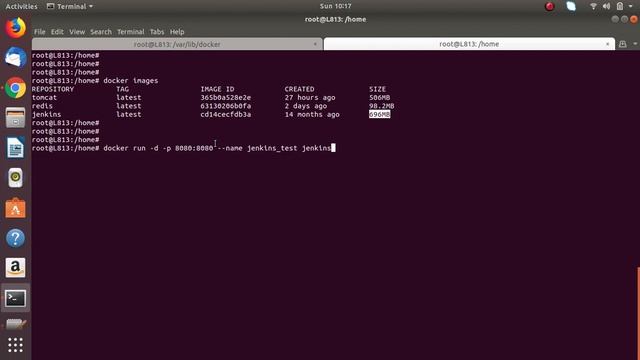Image resolution: width=640 pixels, height=360 pixels.
Task: Launch Thunderbird mail from the dock
Action: click(x=16, y=58)
